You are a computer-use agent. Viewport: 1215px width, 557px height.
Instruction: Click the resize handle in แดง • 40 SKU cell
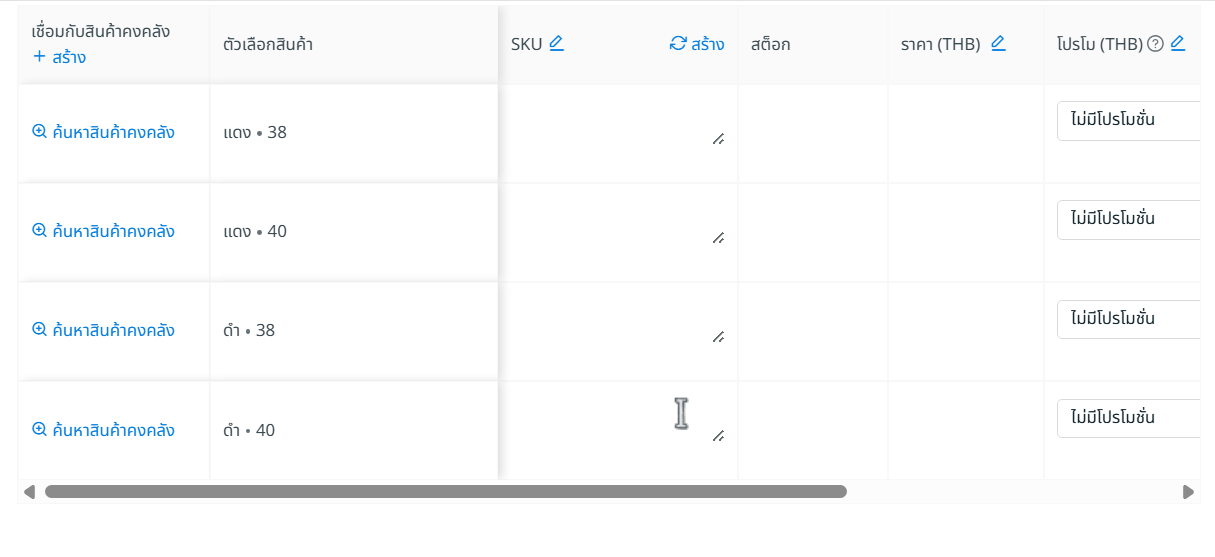[718, 238]
